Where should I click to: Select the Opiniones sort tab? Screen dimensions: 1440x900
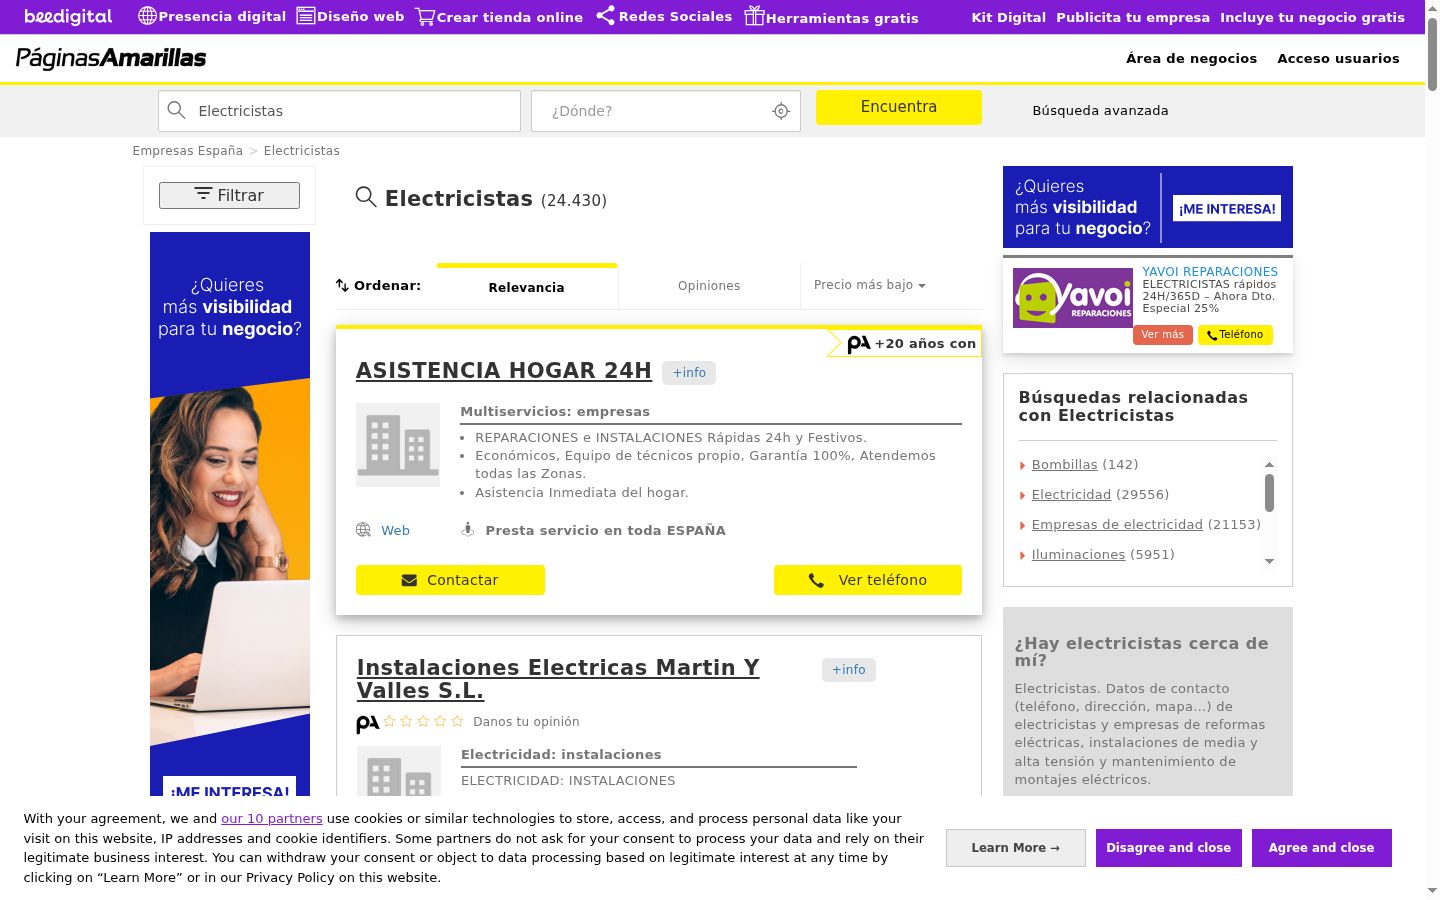pyautogui.click(x=709, y=286)
